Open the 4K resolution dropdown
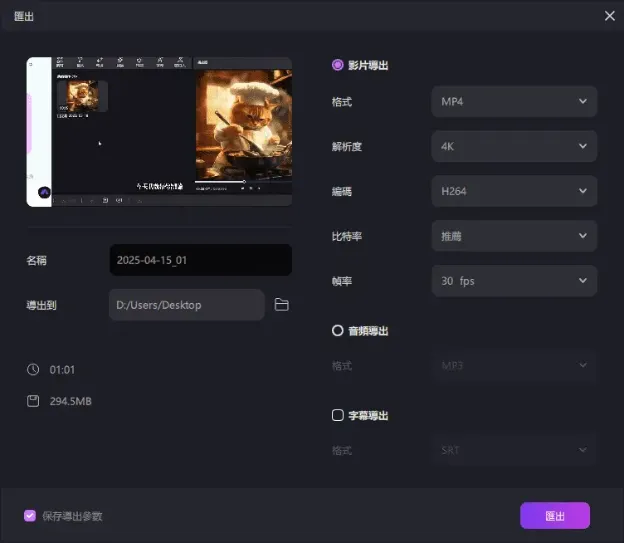 click(514, 146)
